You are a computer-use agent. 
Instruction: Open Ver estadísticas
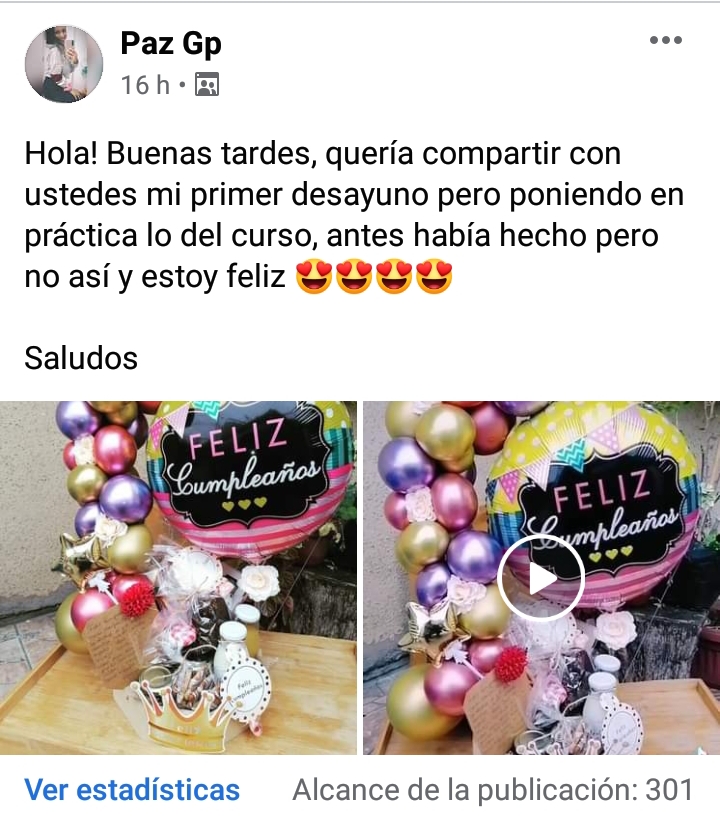point(132,790)
